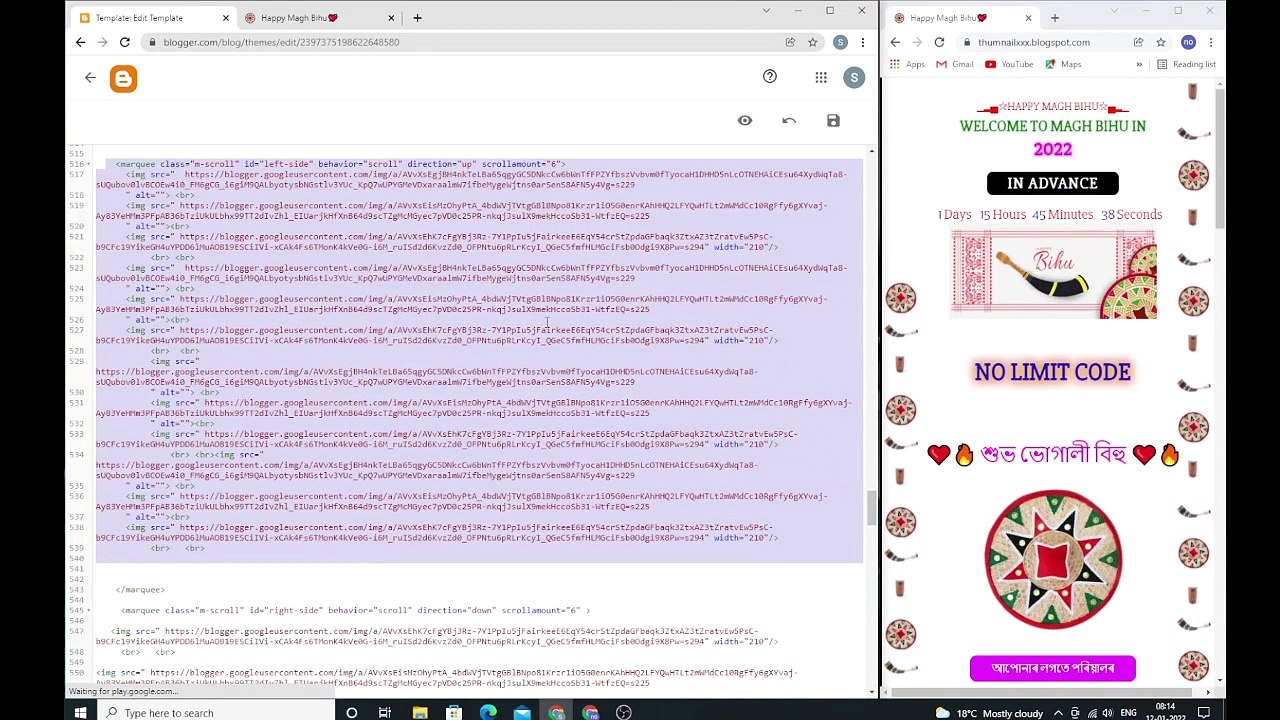
Task: Open the volume icon in the tray
Action: (x=1107, y=713)
